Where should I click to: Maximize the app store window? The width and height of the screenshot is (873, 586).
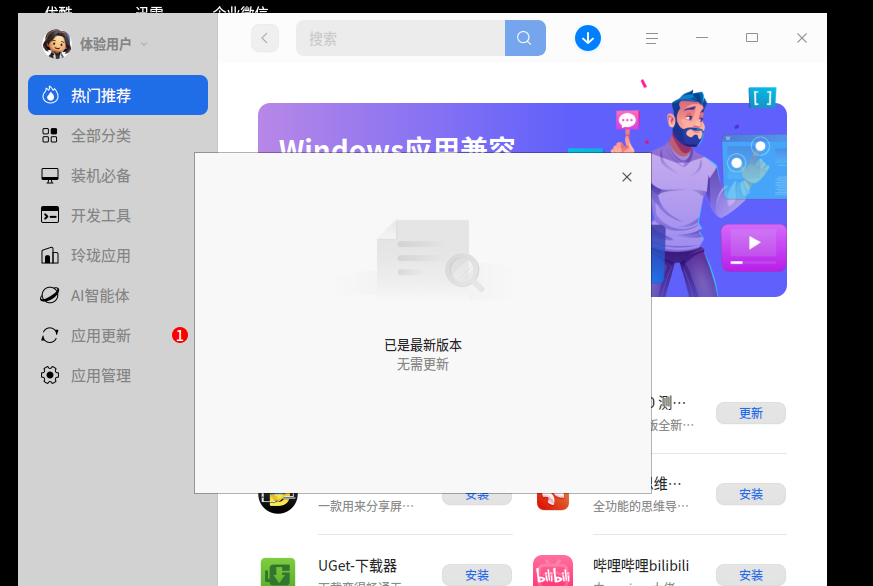pos(752,38)
